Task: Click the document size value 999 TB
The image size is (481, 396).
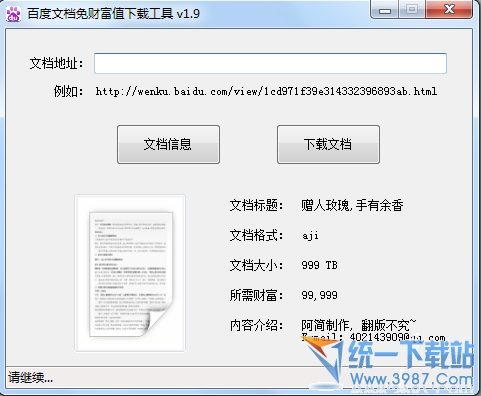Action: tap(319, 265)
